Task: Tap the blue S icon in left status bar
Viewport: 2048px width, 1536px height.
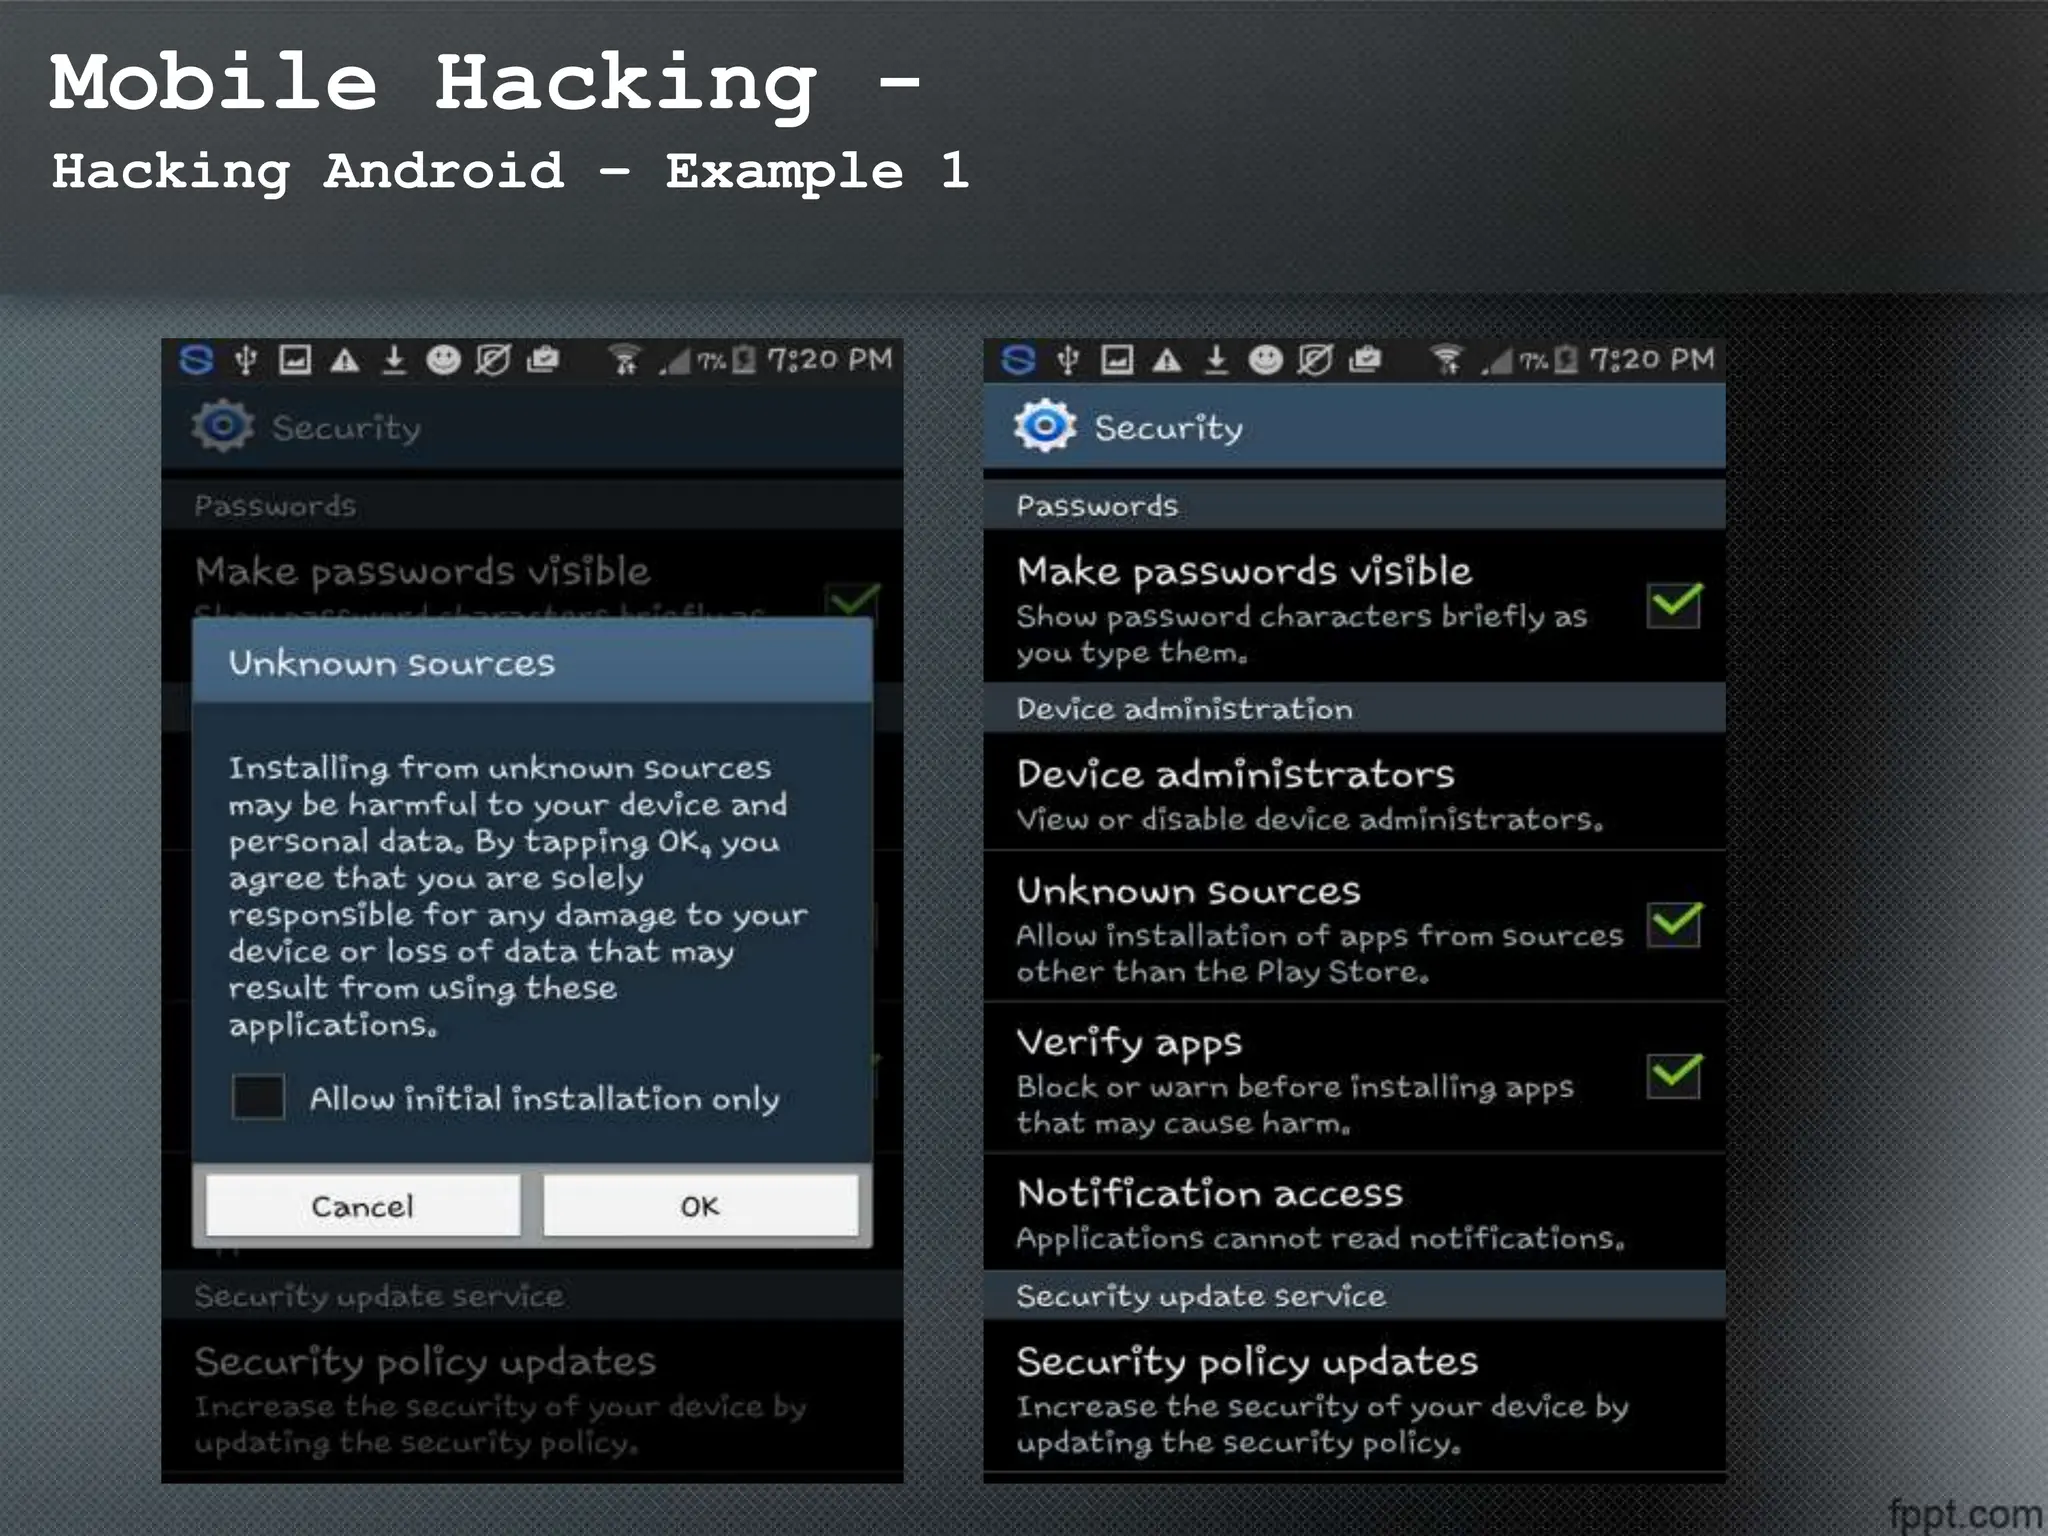Action: [196, 359]
